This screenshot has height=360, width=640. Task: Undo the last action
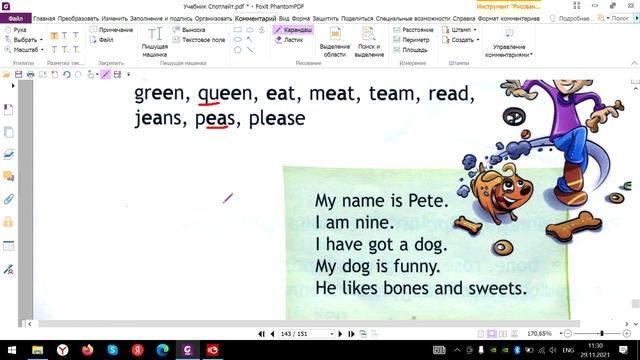67,74
